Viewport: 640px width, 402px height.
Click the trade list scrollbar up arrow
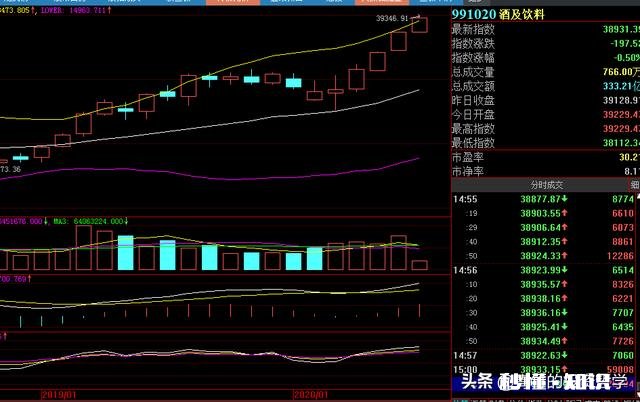point(638,196)
